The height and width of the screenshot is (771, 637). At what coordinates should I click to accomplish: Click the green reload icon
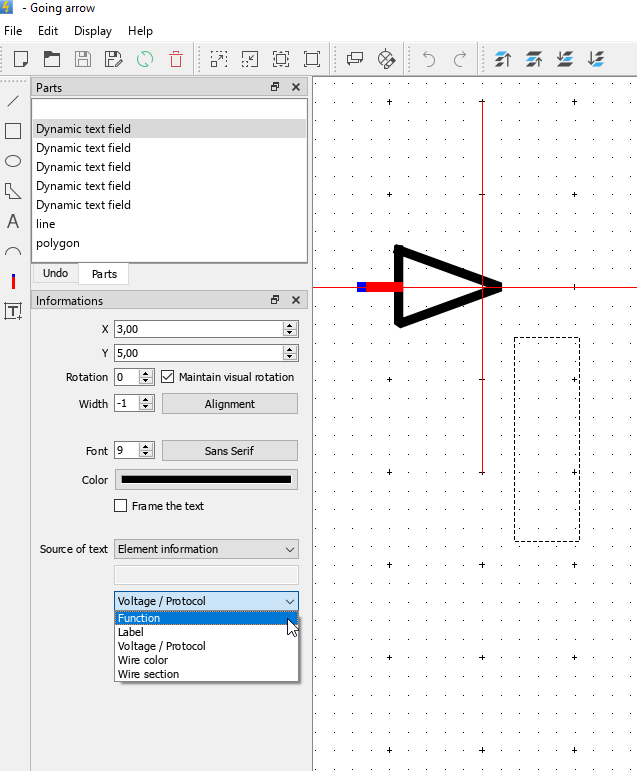pyautogui.click(x=145, y=59)
